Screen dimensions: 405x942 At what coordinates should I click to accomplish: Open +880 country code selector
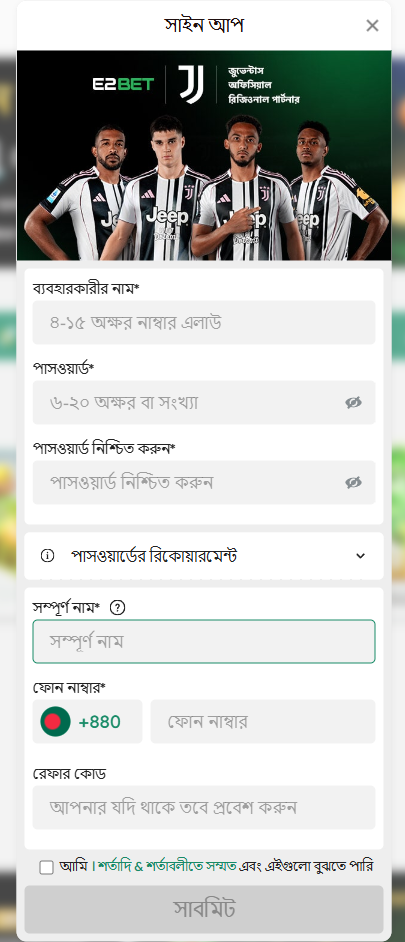pyautogui.click(x=87, y=722)
